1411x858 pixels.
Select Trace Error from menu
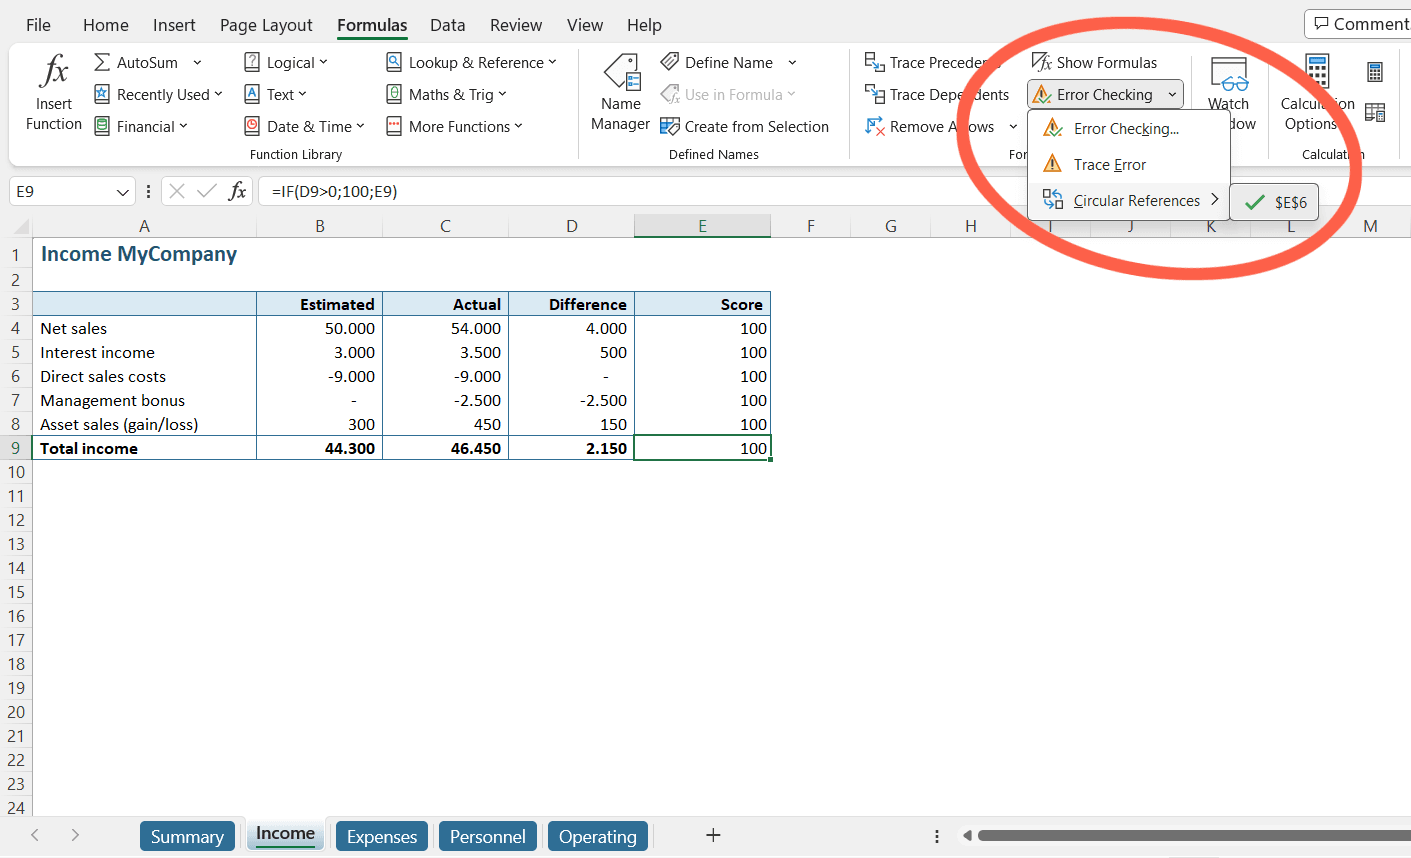1109,165
